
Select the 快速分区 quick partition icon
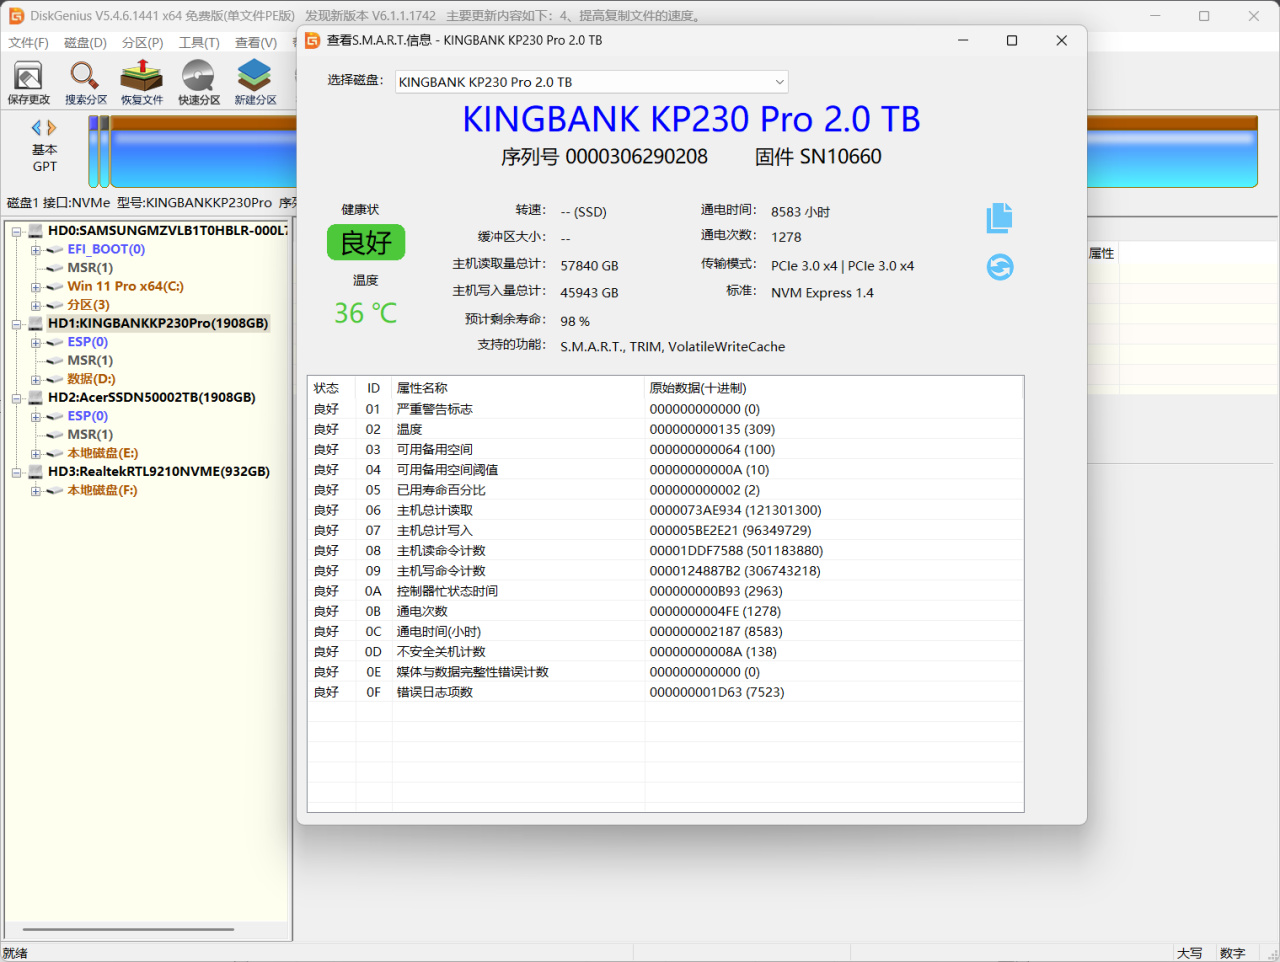(x=198, y=83)
